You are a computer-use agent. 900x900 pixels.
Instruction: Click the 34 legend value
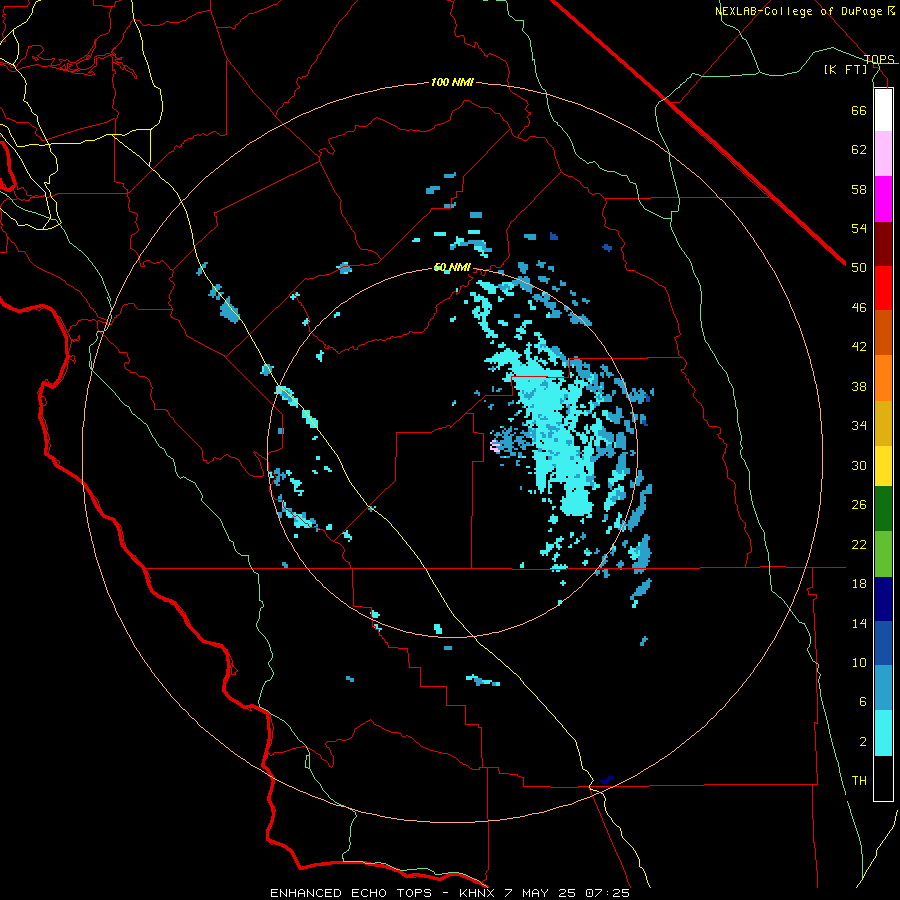(x=859, y=426)
